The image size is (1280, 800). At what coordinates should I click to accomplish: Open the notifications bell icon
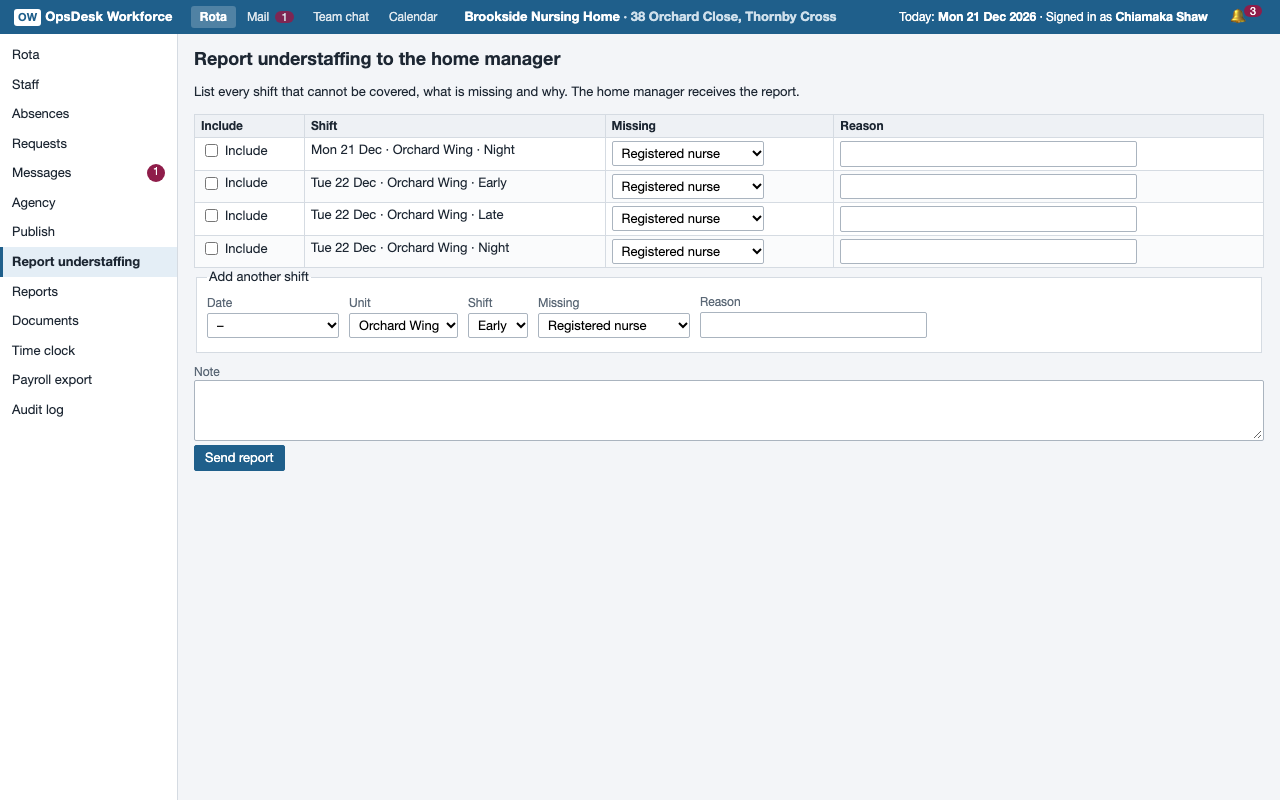coord(1238,16)
